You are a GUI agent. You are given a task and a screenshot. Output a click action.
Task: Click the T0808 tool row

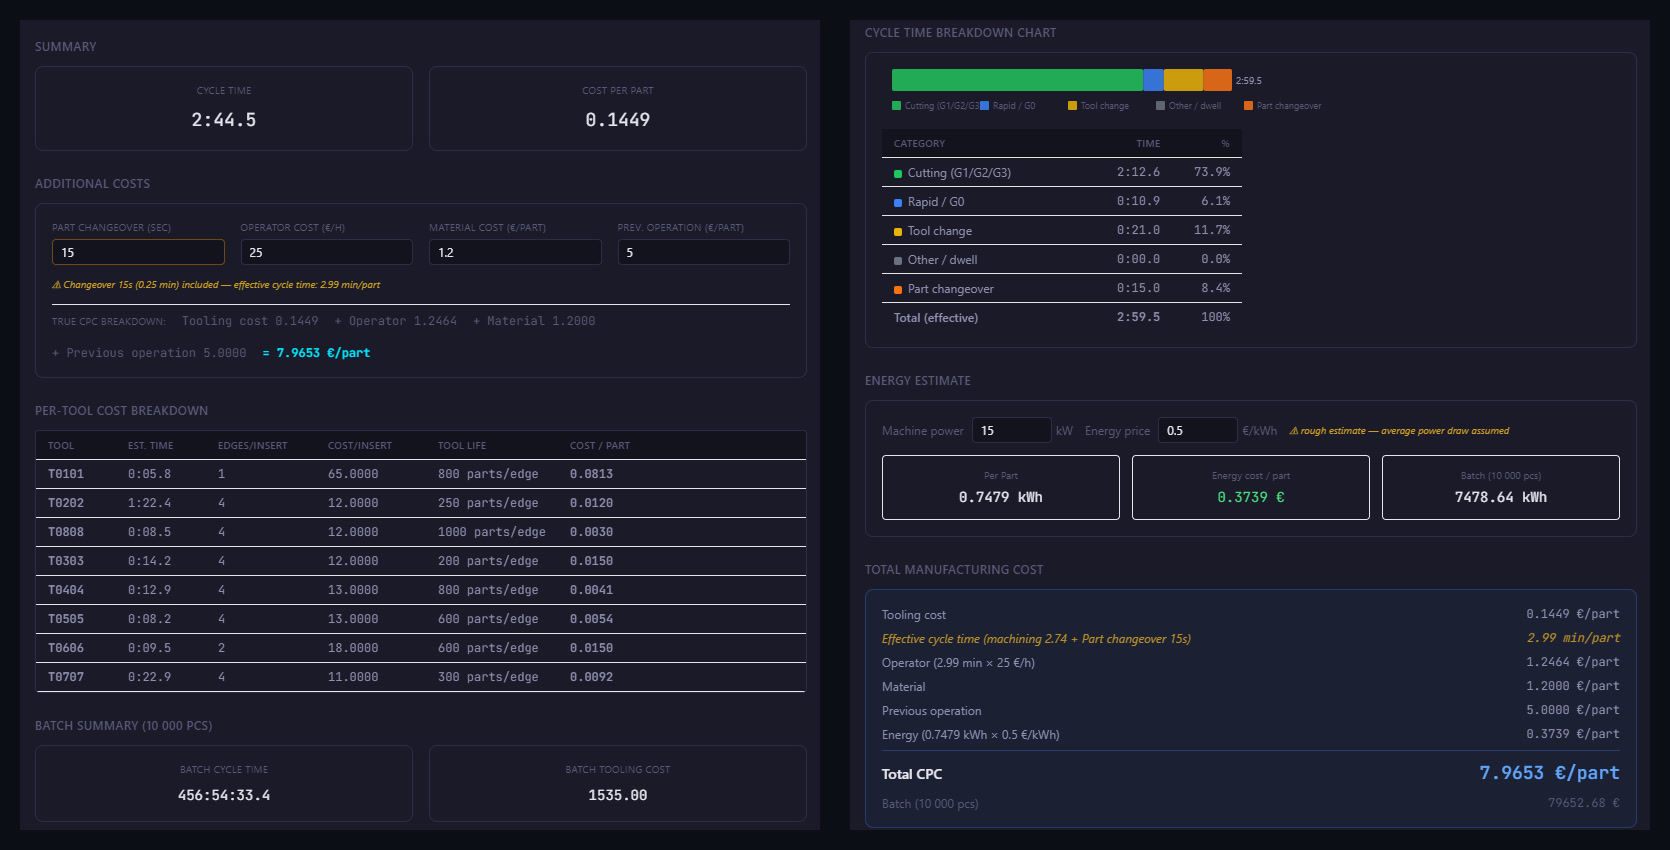(x=421, y=532)
